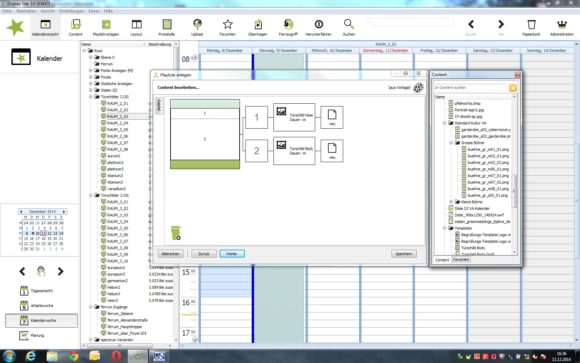Open the Einstellungen menu
580x363 pixels.
[71, 11]
